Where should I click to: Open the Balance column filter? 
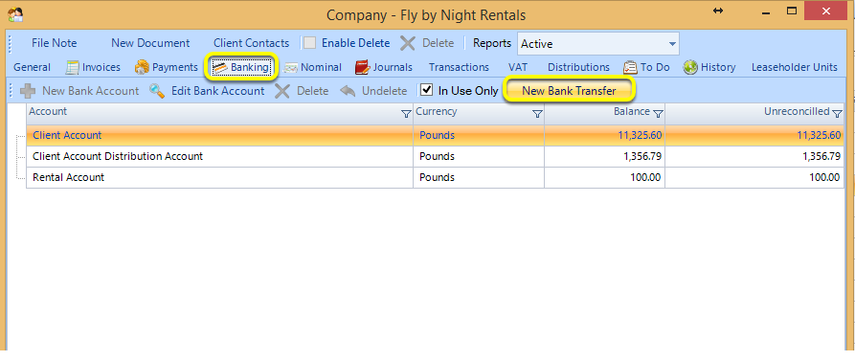pyautogui.click(x=658, y=113)
